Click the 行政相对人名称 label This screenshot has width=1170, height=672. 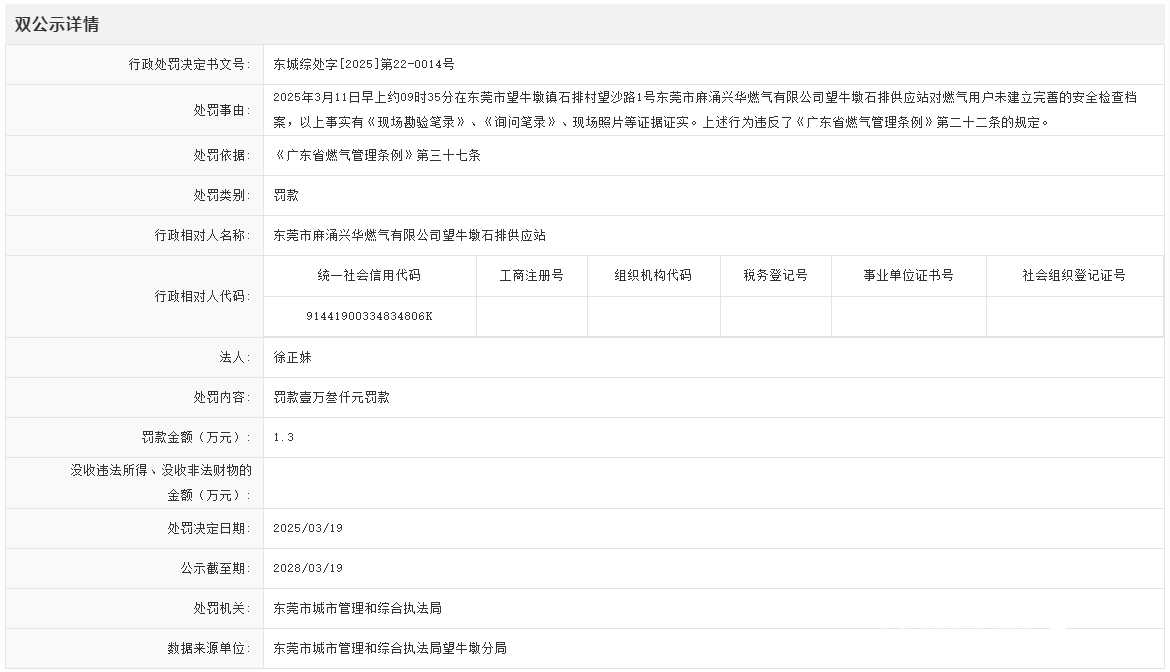(x=203, y=236)
